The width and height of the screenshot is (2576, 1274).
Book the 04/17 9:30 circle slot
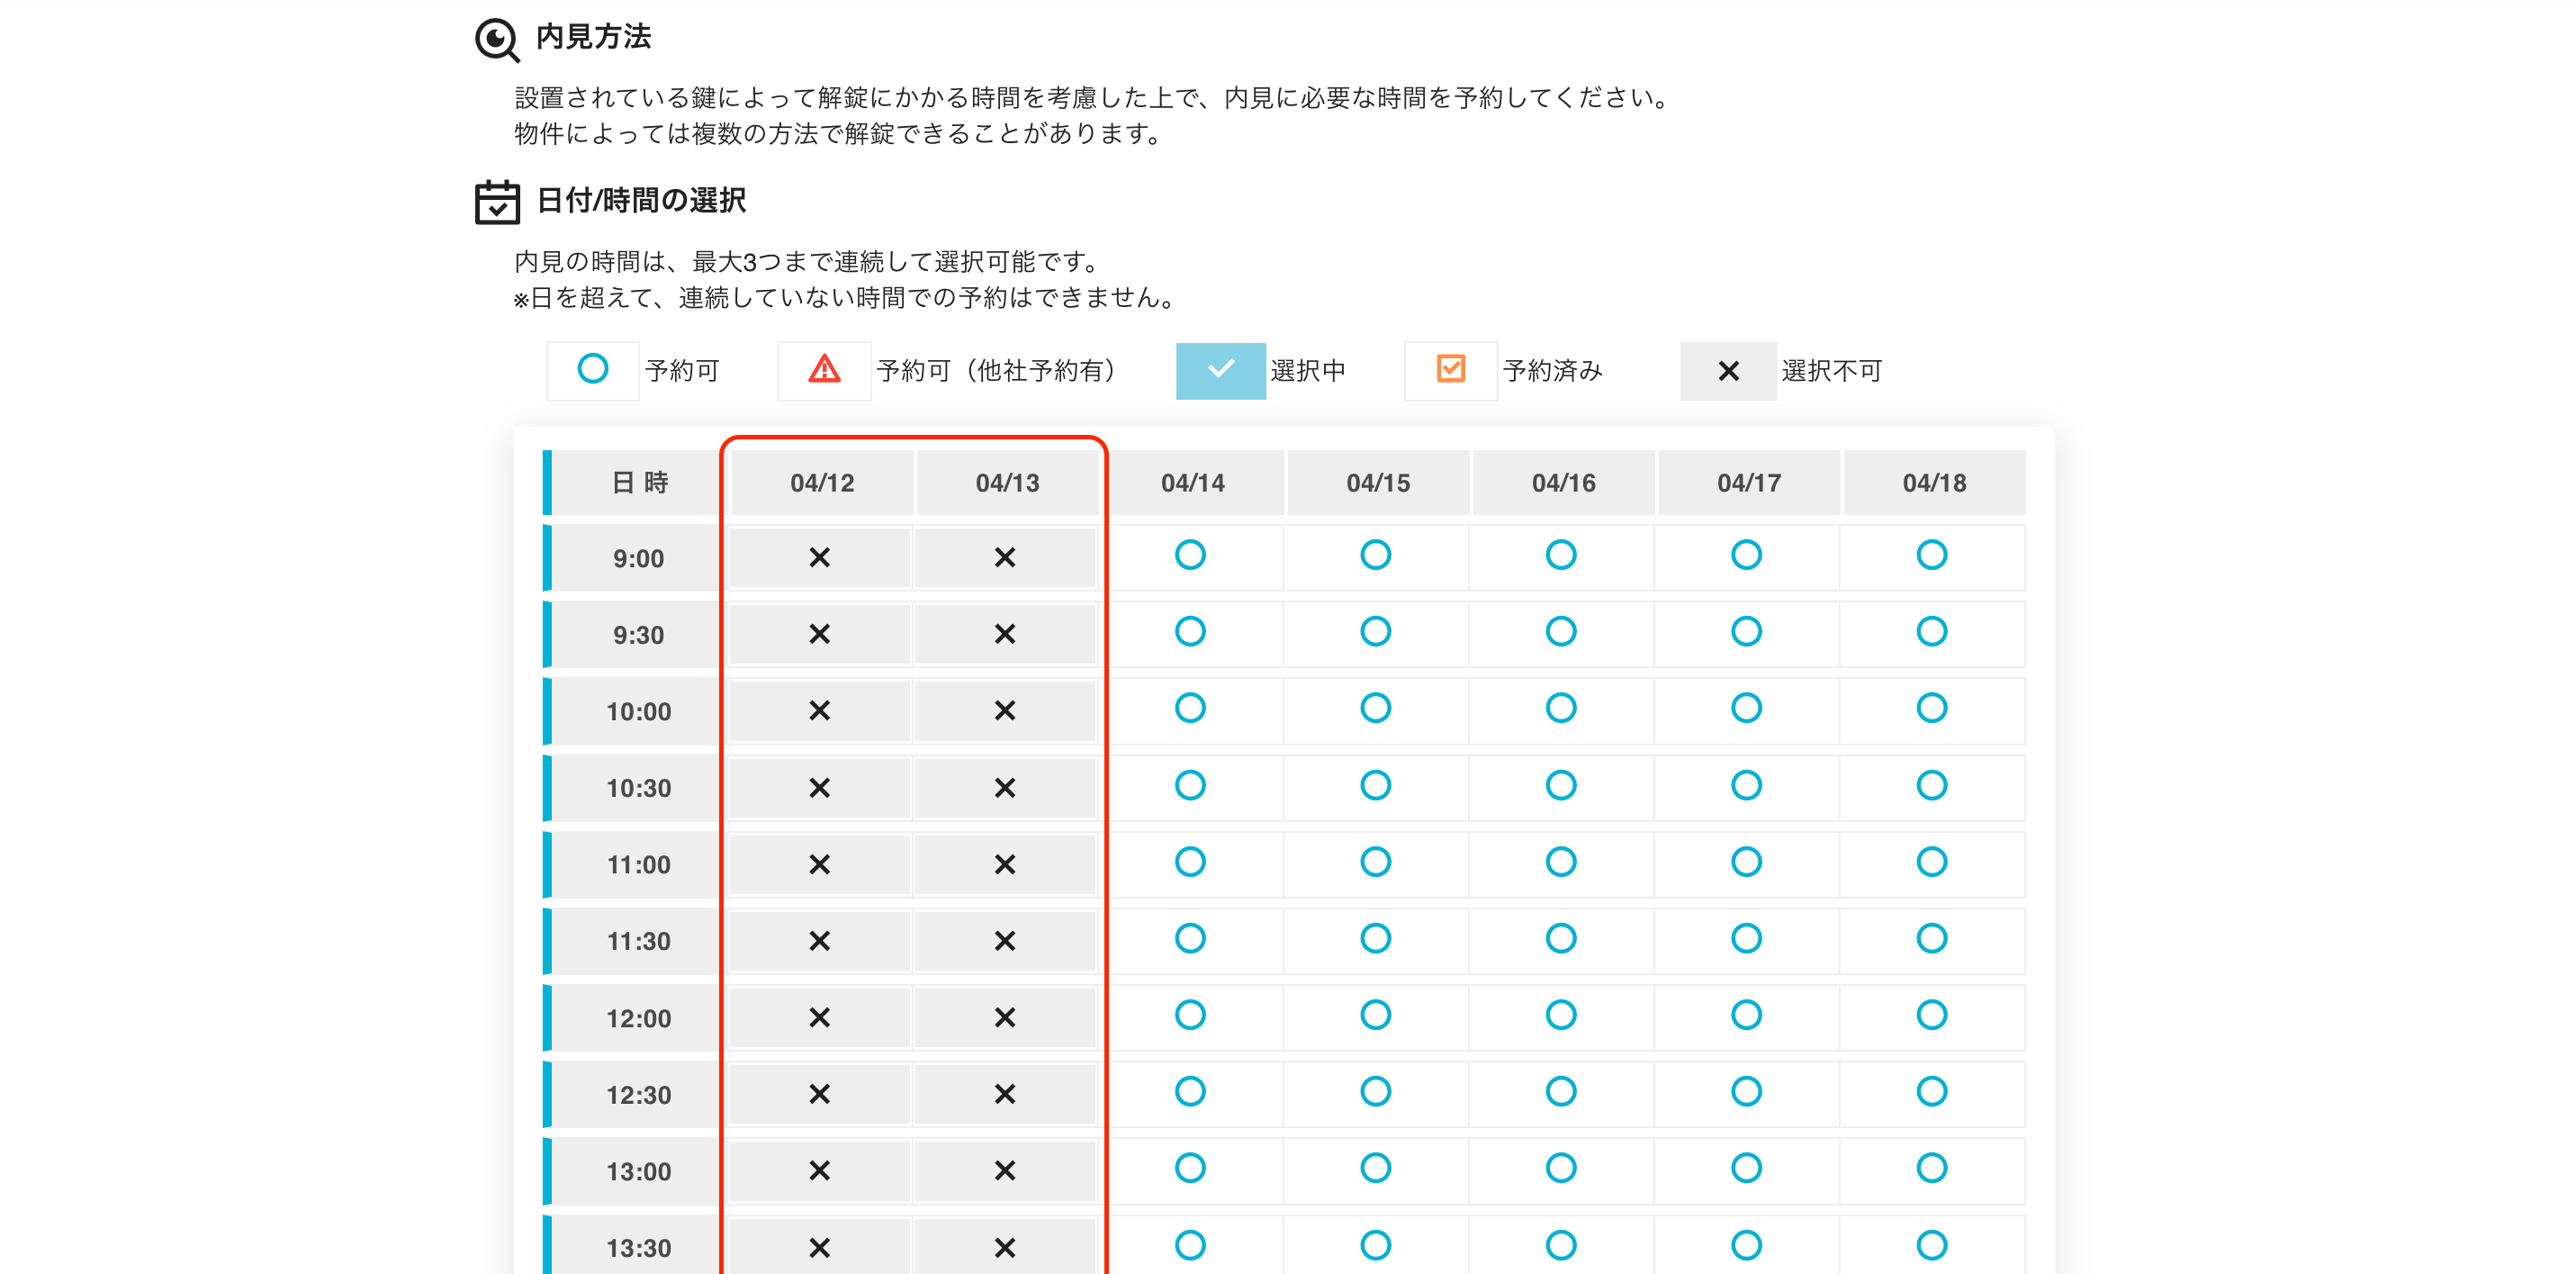[1747, 632]
